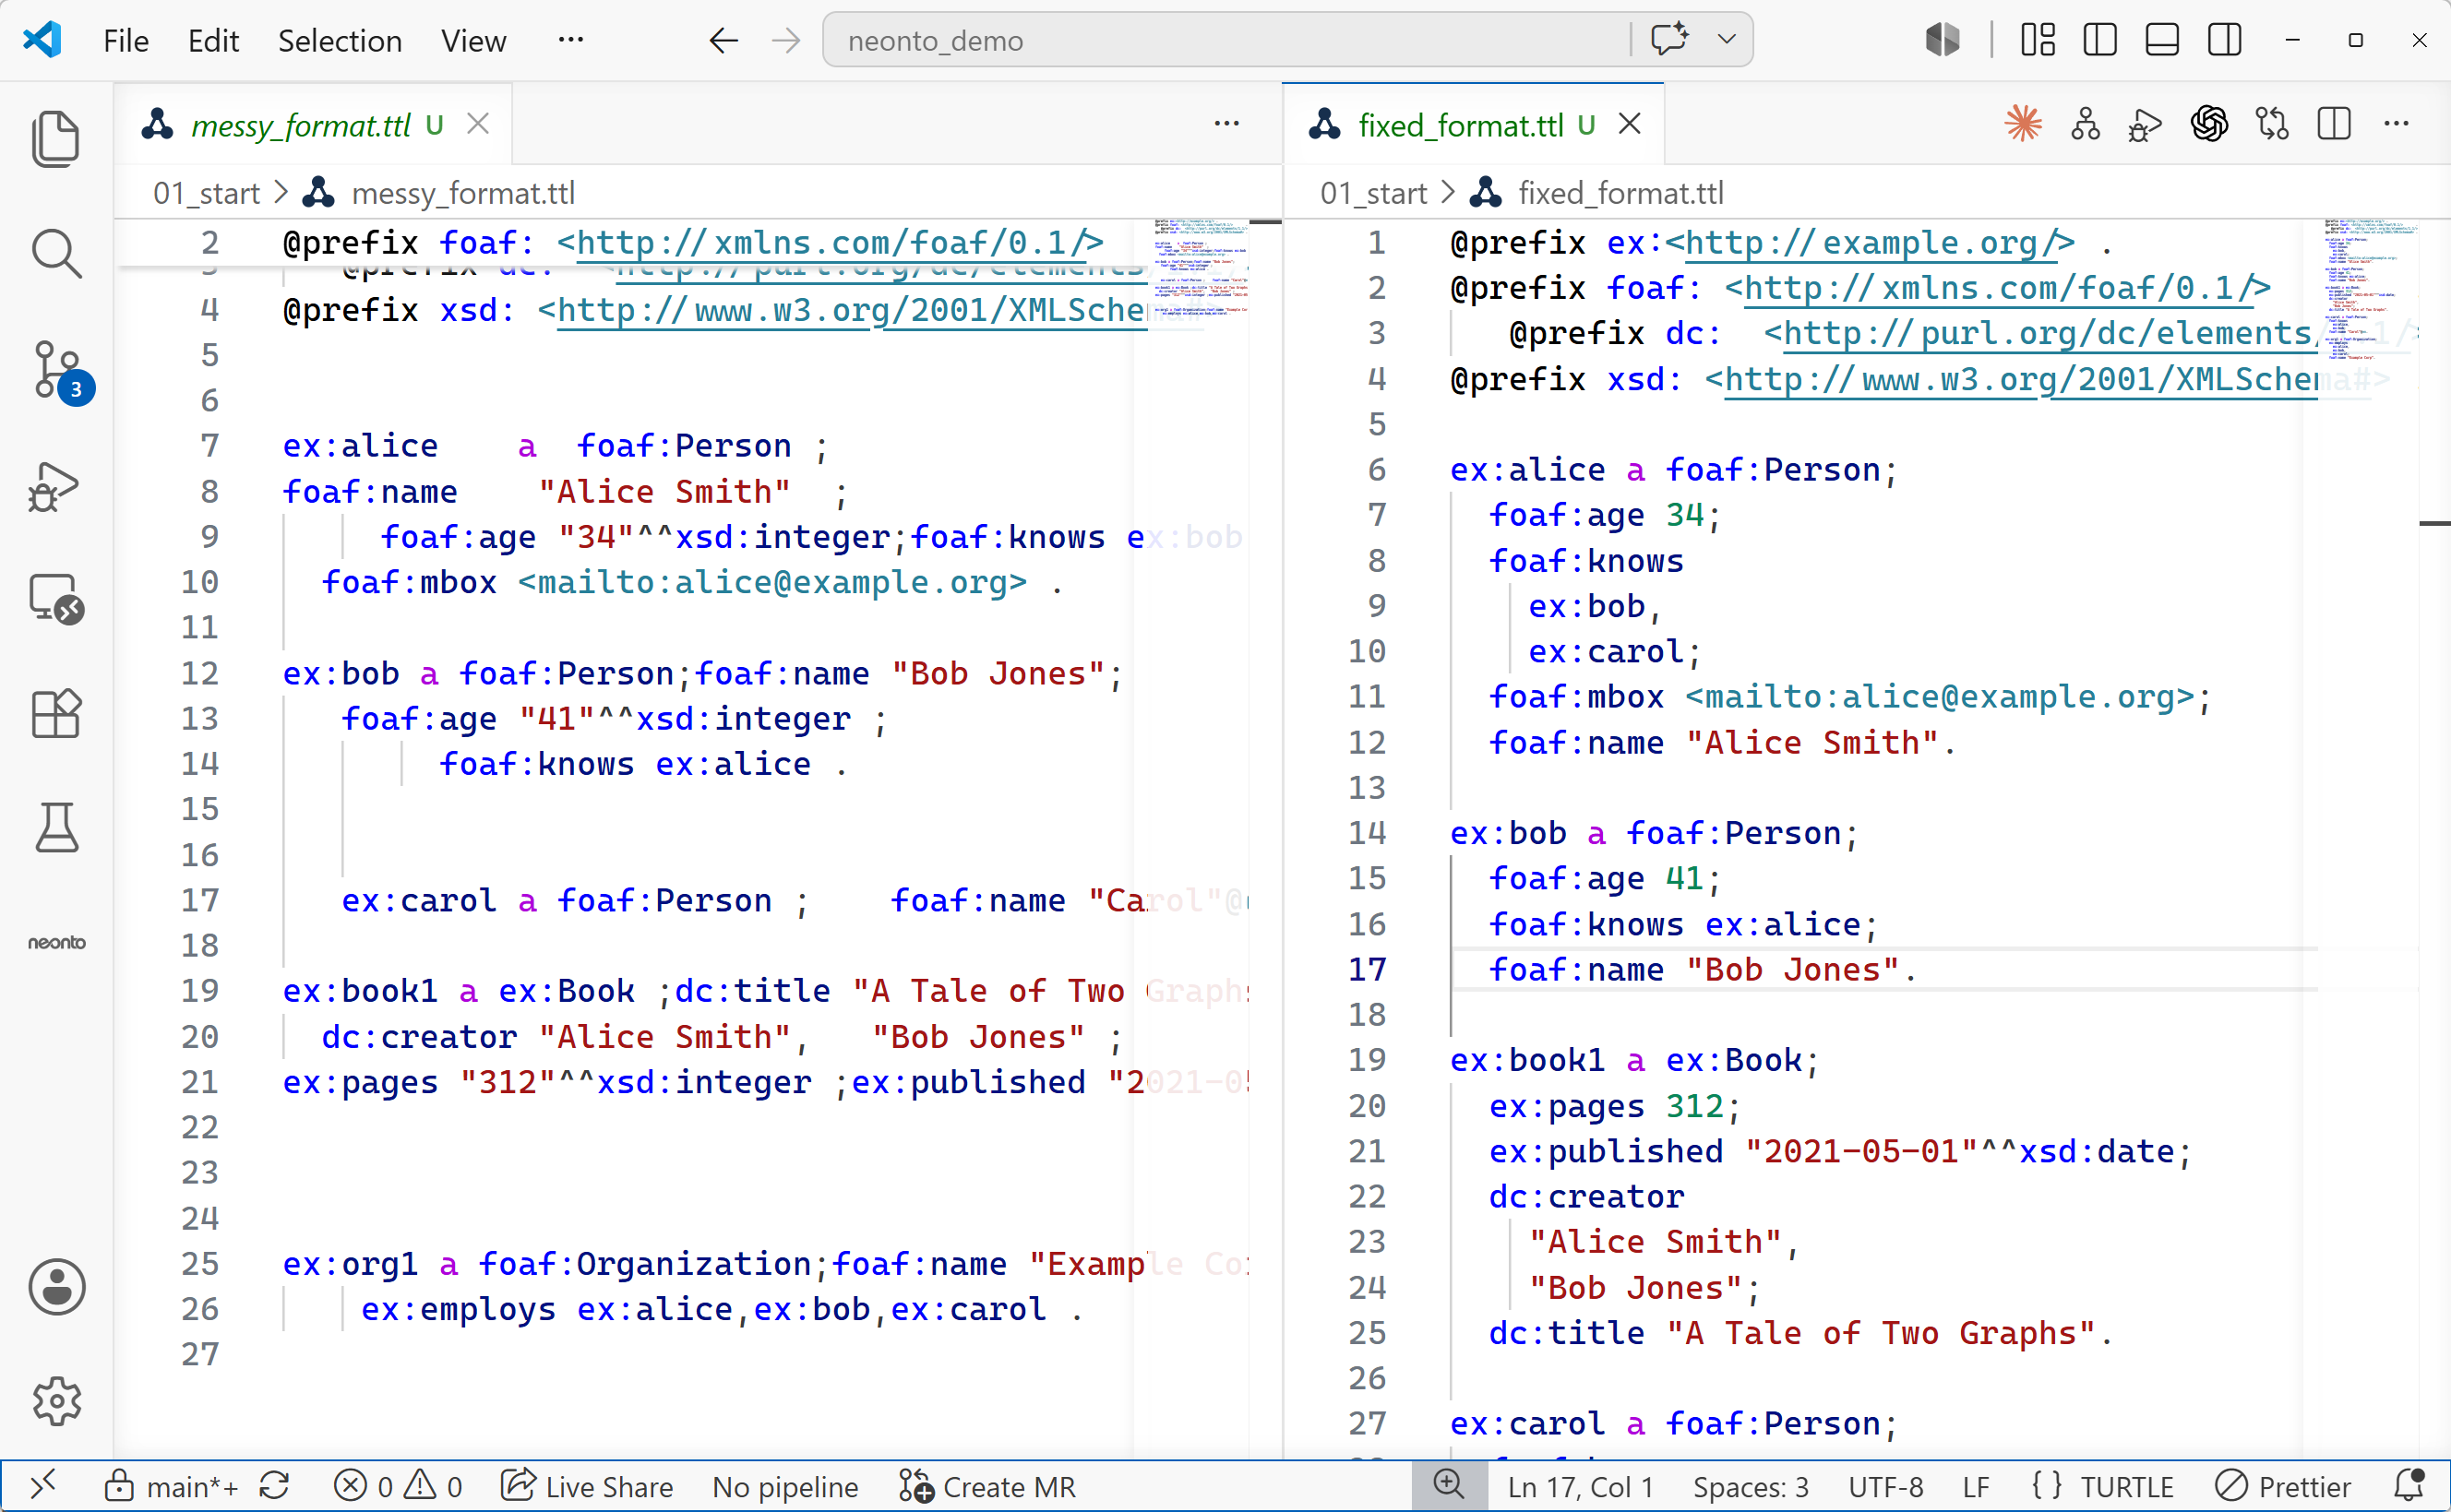Open the neonto panel in activity bar

tap(56, 942)
